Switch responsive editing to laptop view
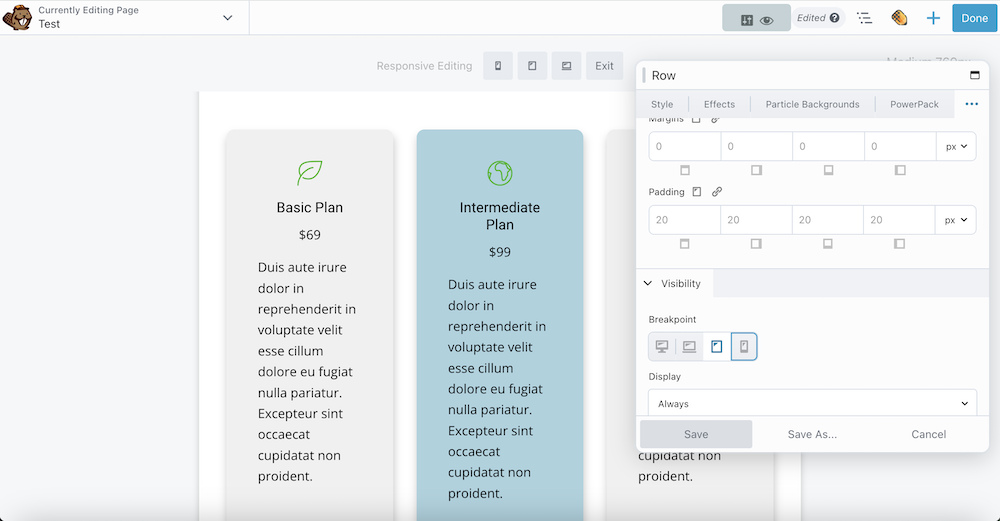The width and height of the screenshot is (1000, 521). point(566,66)
